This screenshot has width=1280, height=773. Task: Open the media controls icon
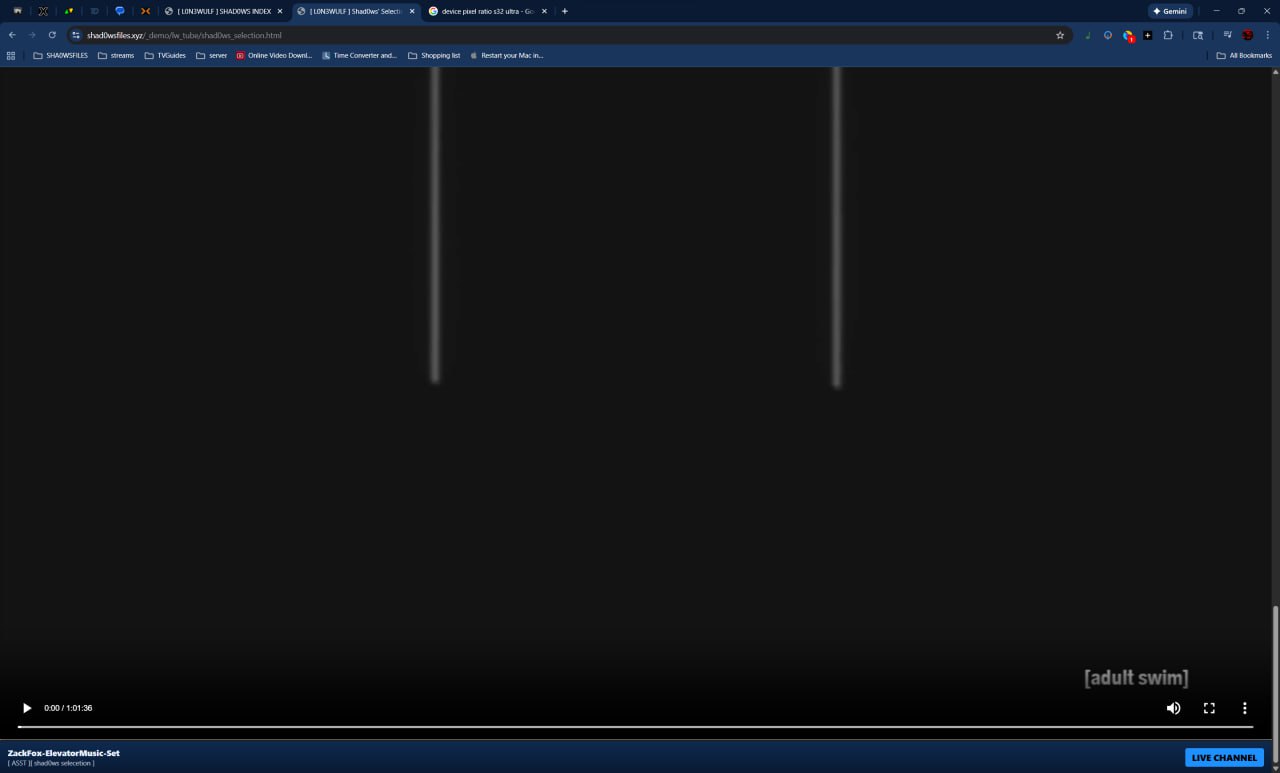1227,35
